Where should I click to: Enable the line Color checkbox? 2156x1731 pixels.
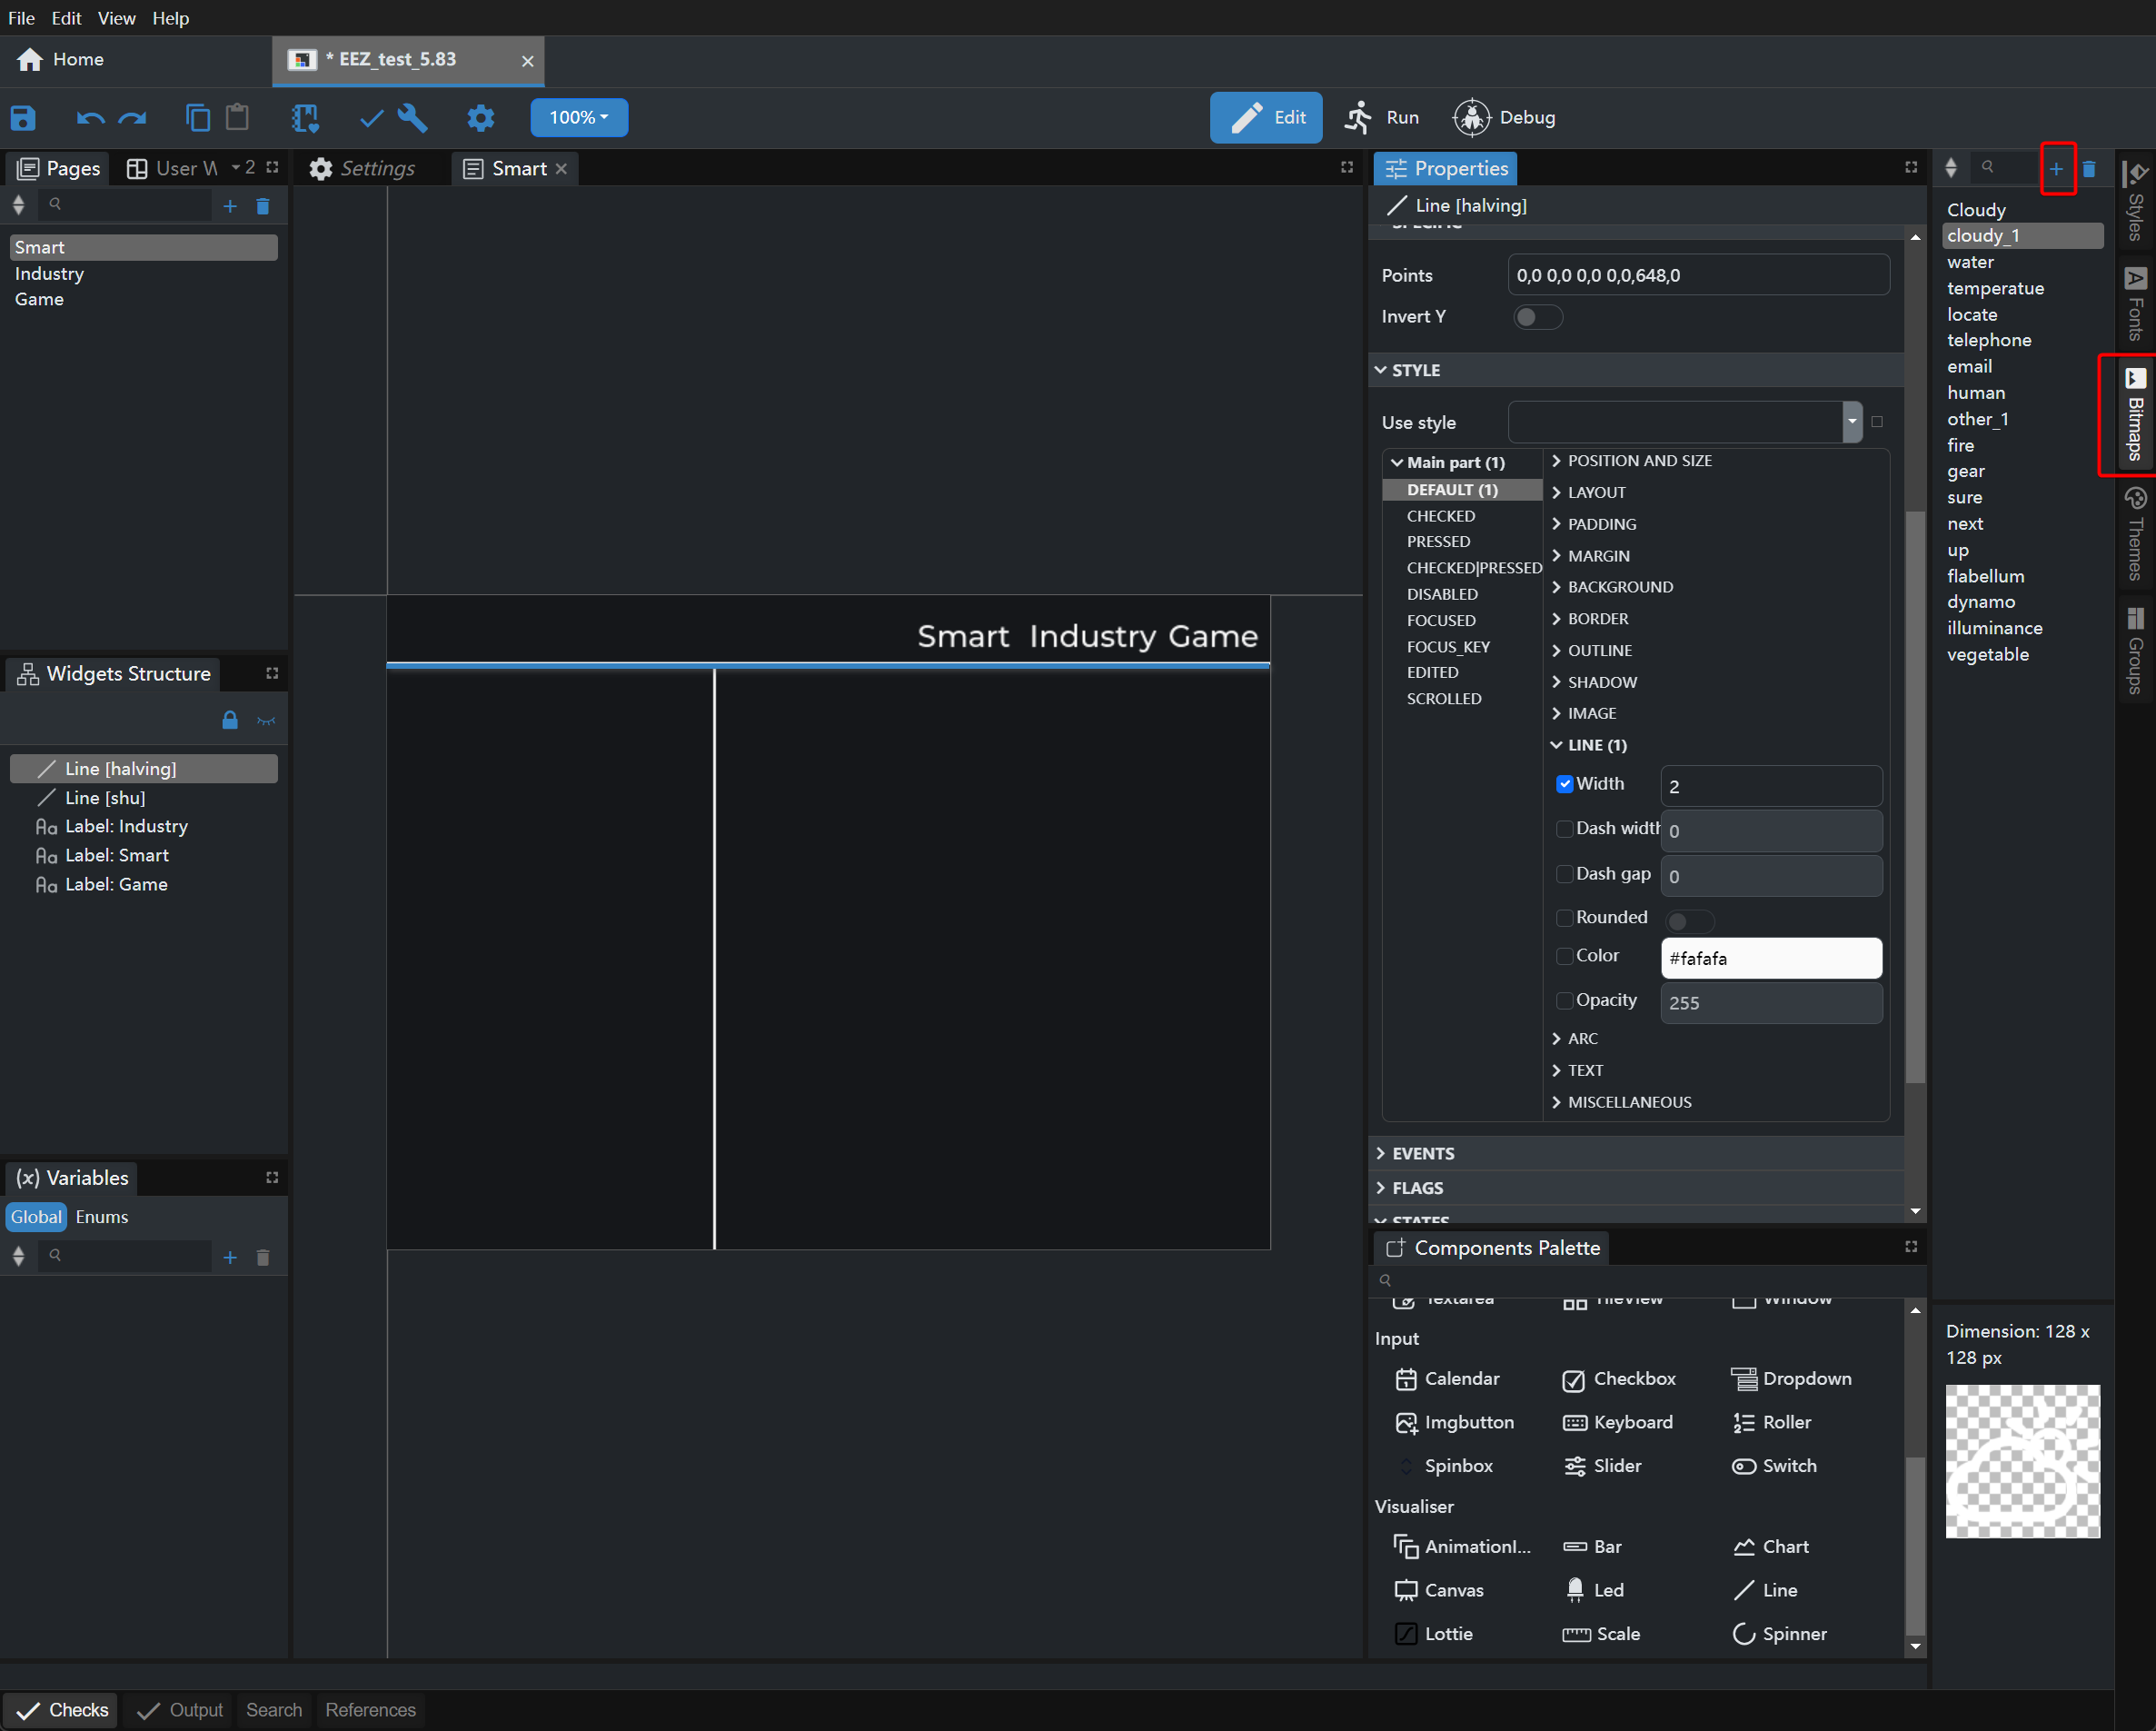pyautogui.click(x=1565, y=956)
